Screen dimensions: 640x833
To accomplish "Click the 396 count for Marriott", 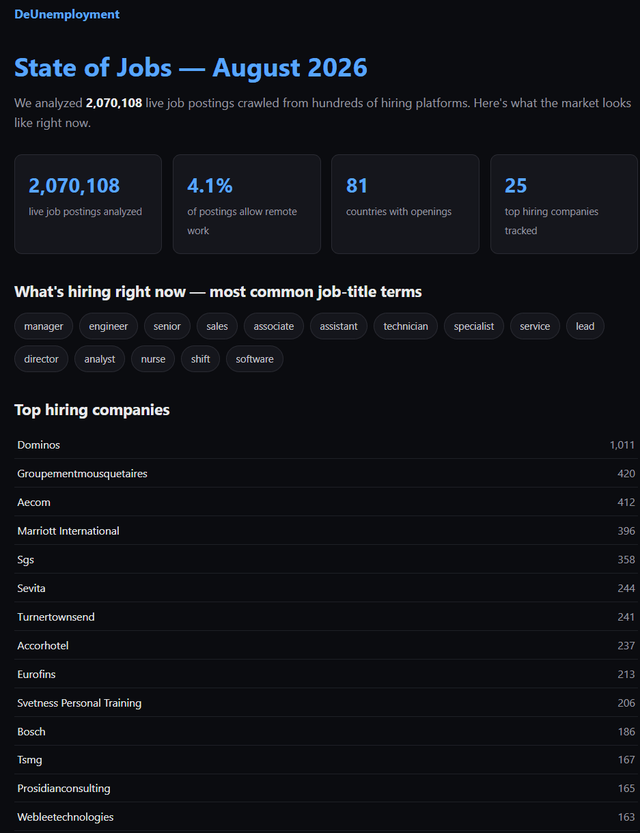I will (626, 531).
